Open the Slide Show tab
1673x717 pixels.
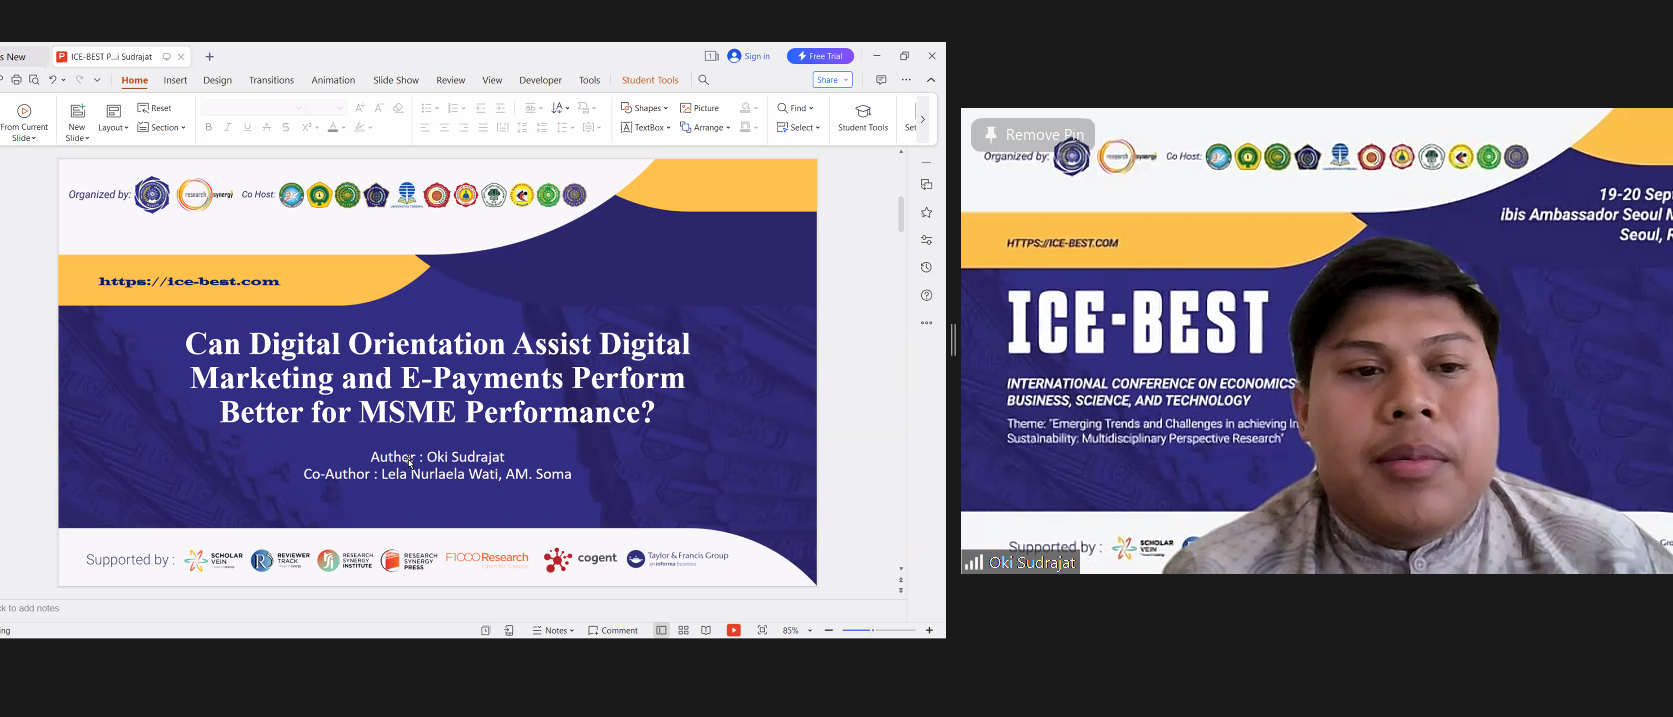396,80
